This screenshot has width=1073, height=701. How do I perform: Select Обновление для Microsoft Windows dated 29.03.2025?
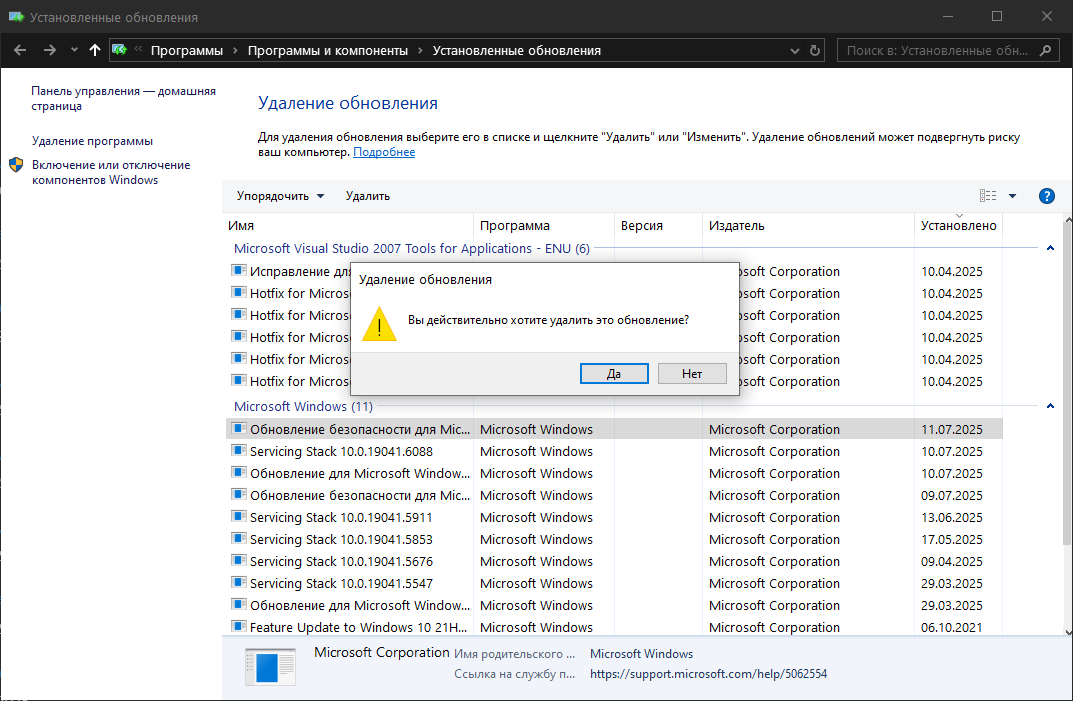[614, 605]
